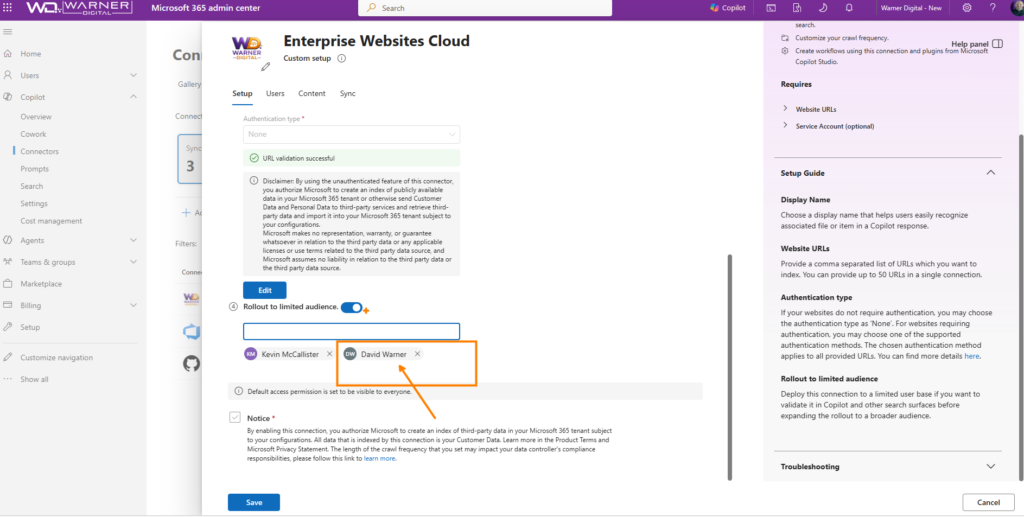This screenshot has height=517, width=1024.
Task: Collapse the navigation hamburger menu
Action: pyautogui.click(x=8, y=31)
